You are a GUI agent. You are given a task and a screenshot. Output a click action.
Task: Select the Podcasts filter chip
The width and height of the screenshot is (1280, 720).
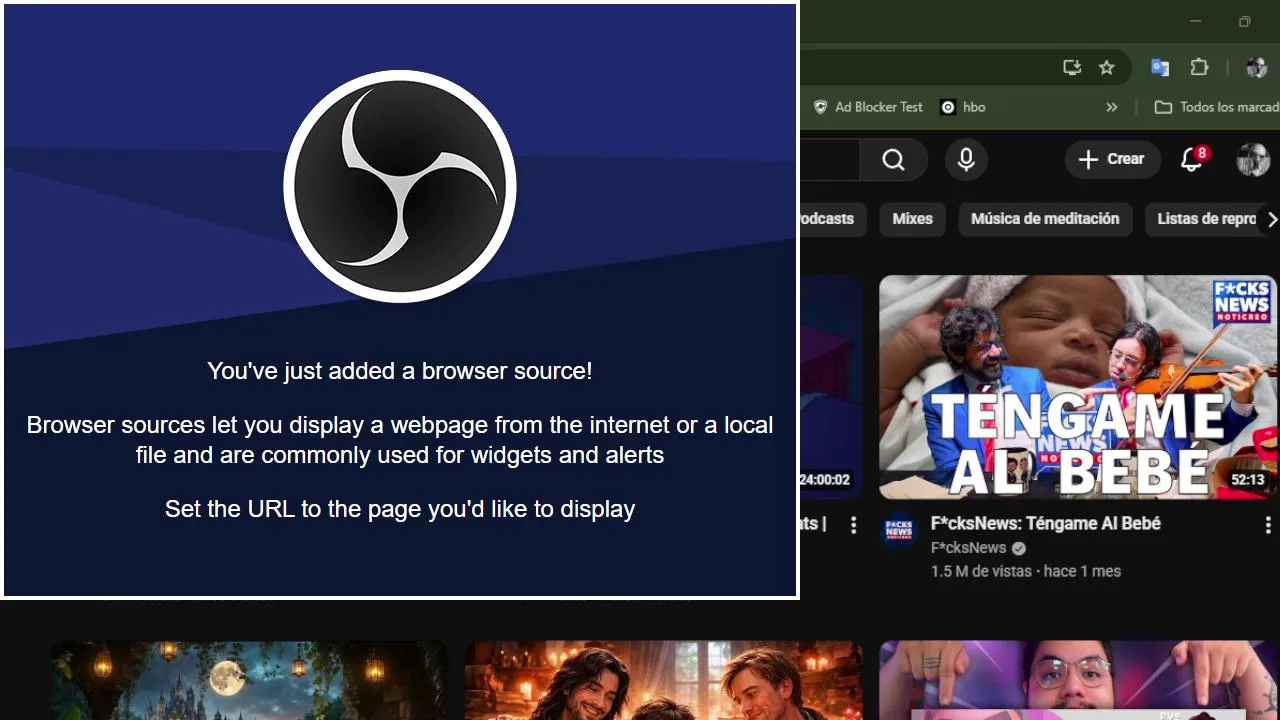pos(832,219)
